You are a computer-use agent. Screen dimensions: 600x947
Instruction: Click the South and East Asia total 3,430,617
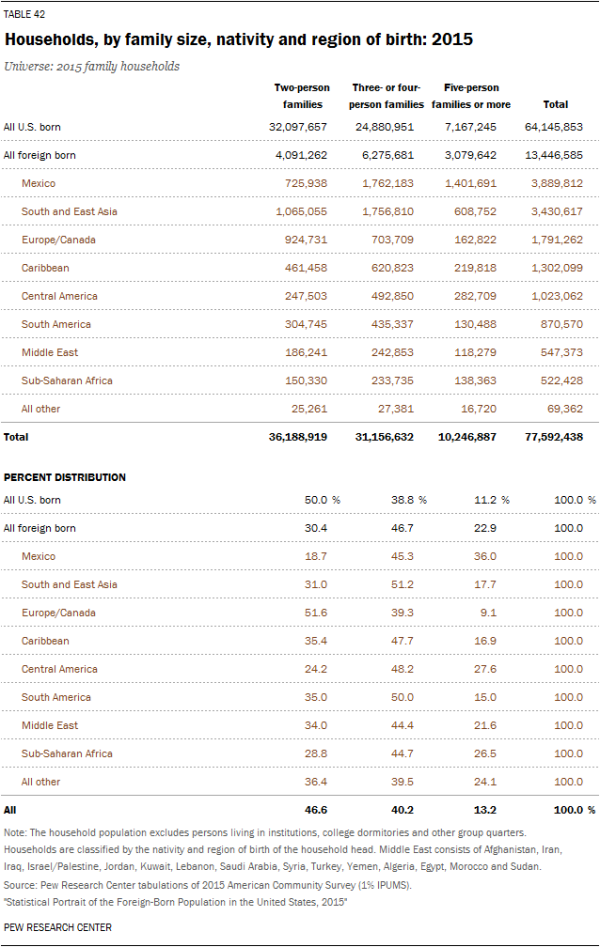coord(557,211)
